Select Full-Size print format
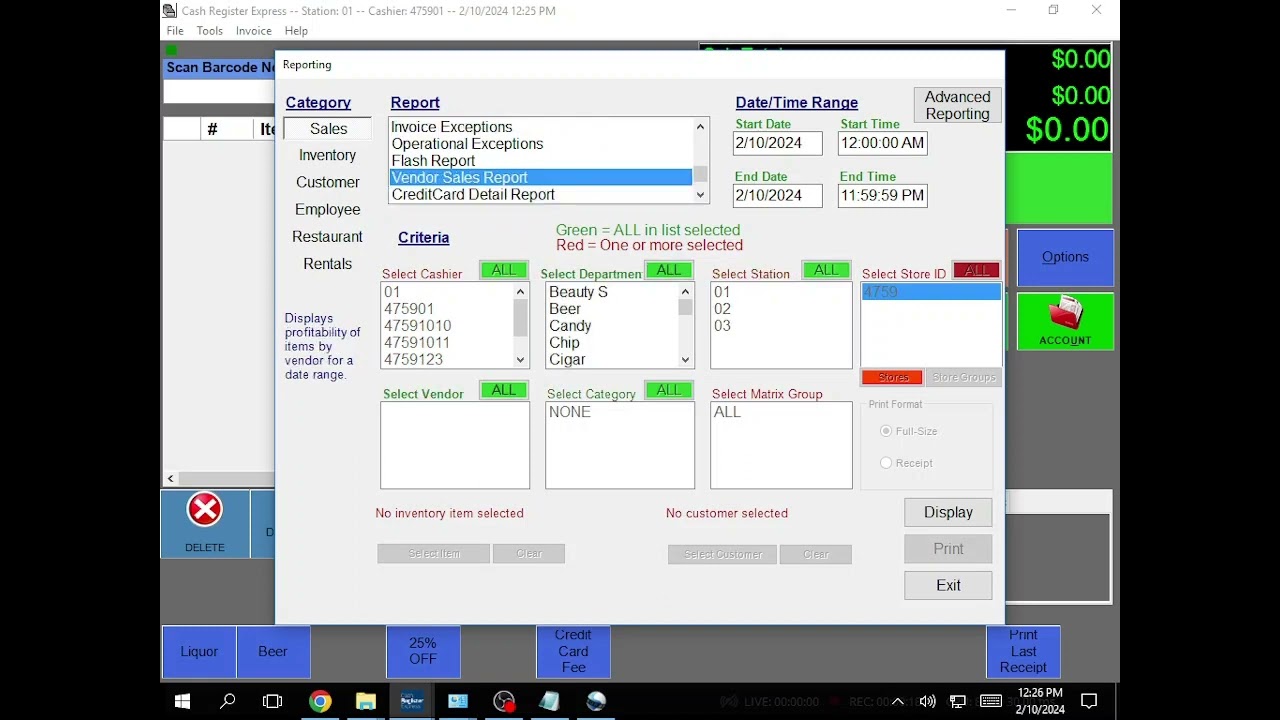This screenshot has width=1280, height=720. [886, 431]
